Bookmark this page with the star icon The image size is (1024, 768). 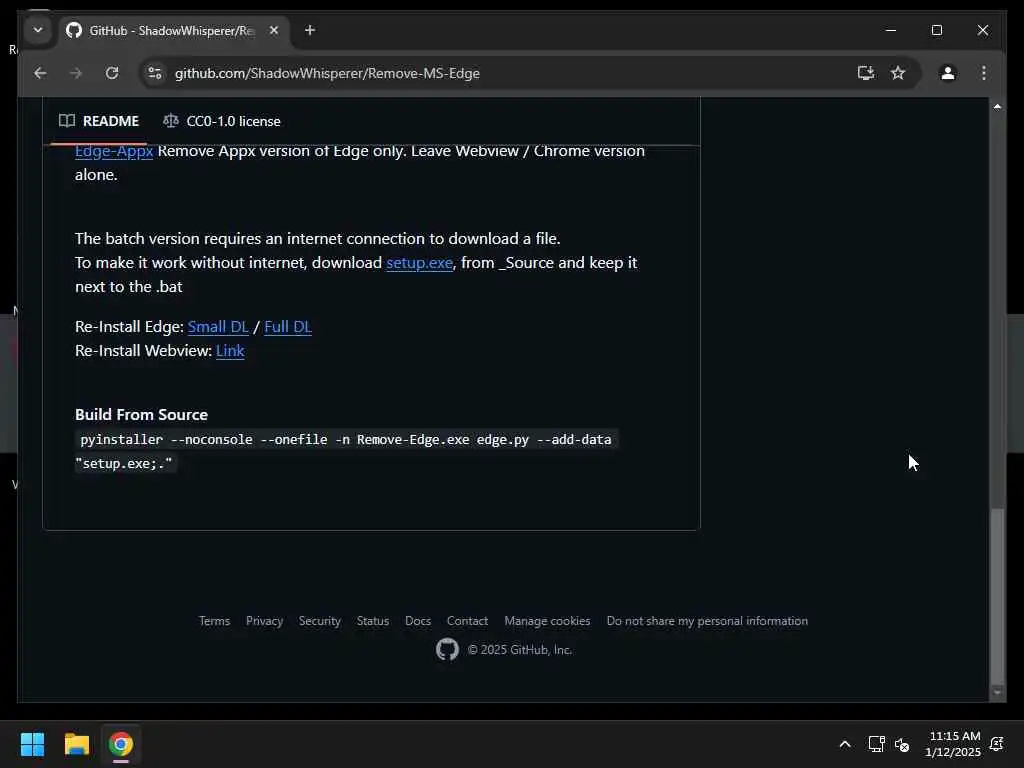pos(898,73)
